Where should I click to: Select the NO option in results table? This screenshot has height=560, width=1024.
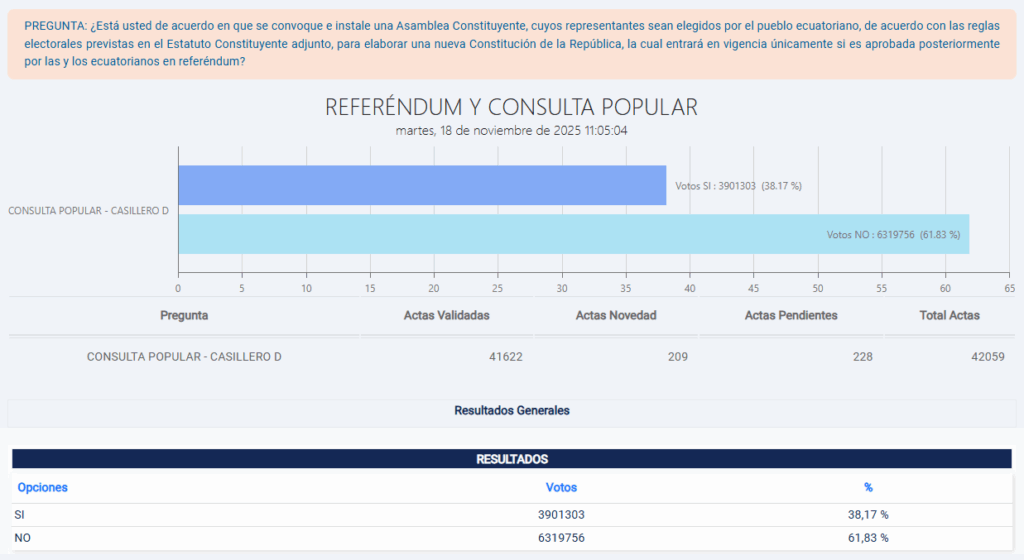[x=22, y=537]
